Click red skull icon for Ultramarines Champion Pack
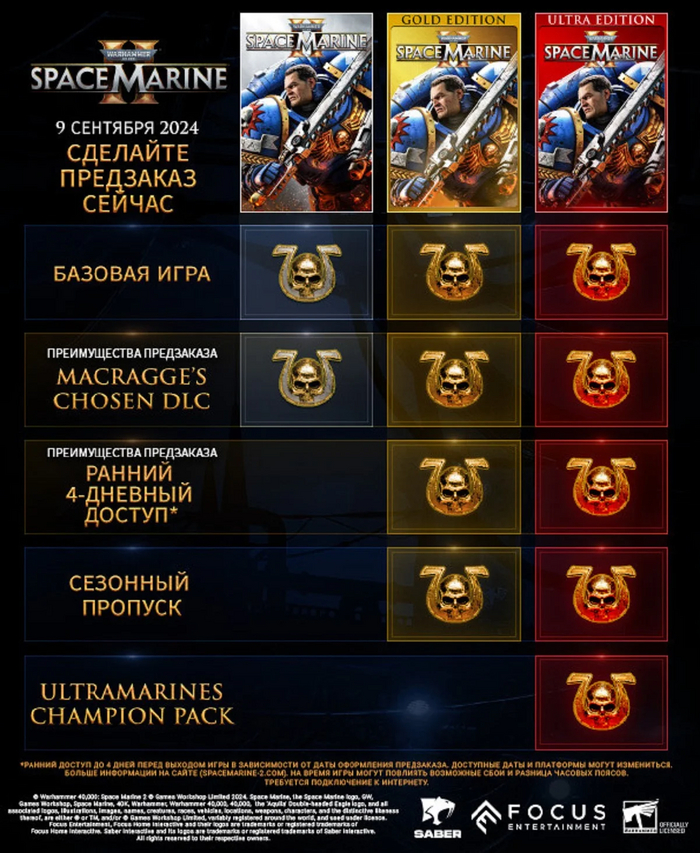The width and height of the screenshot is (700, 853). click(601, 702)
